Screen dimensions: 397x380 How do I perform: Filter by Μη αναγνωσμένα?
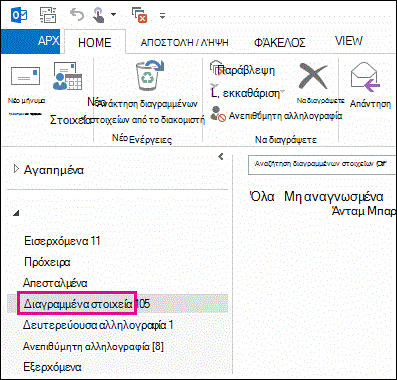(x=334, y=197)
